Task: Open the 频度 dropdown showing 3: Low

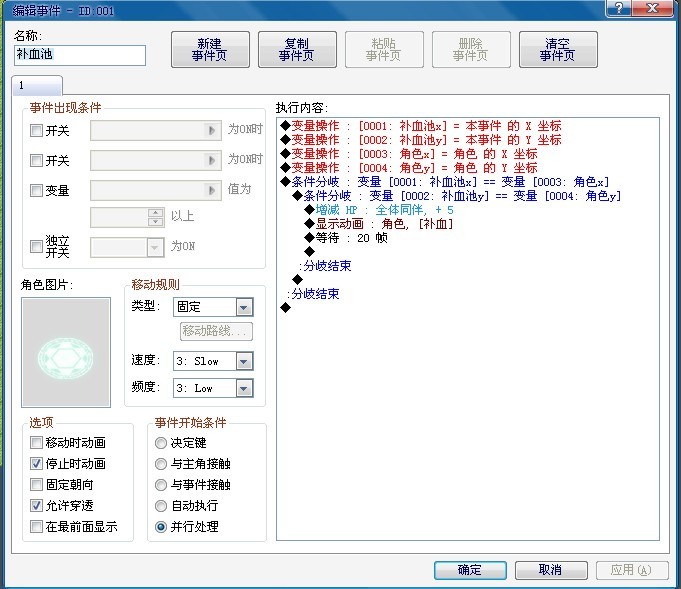Action: (x=213, y=388)
